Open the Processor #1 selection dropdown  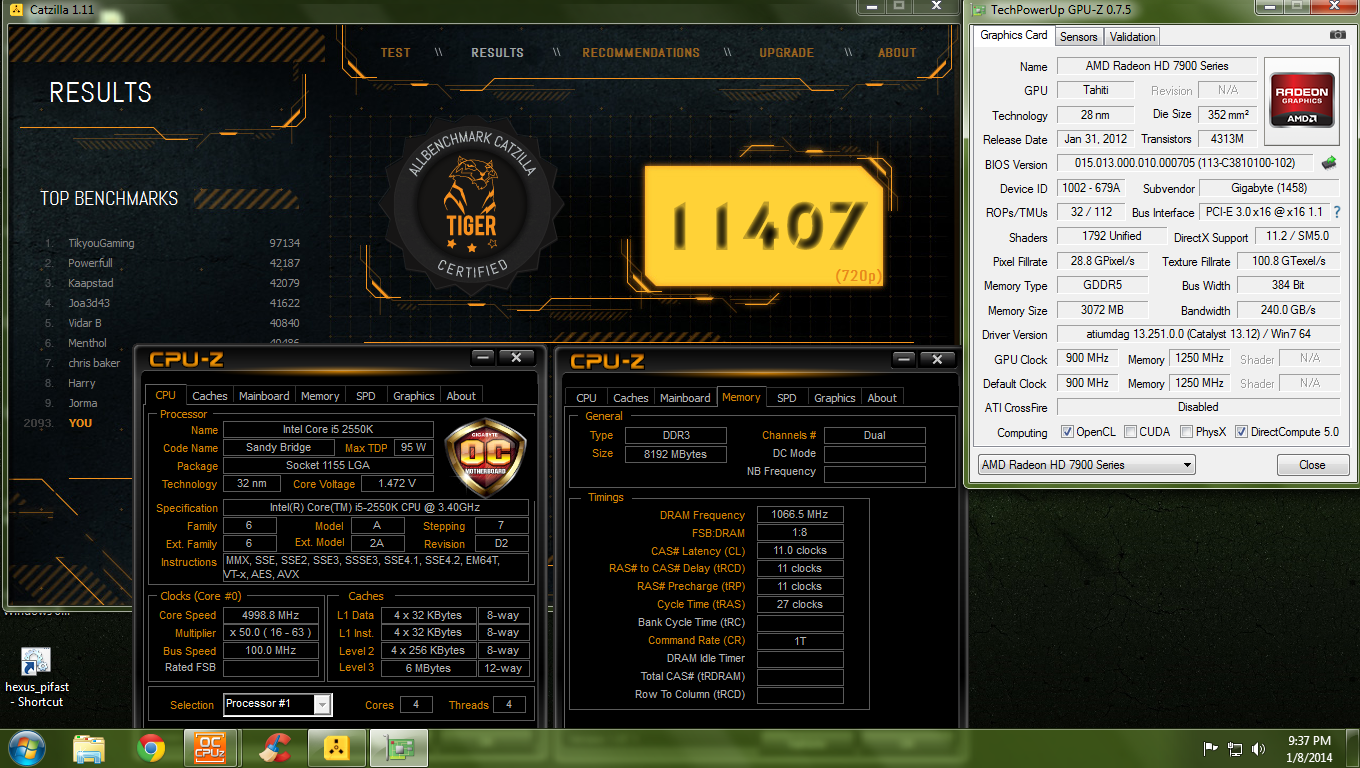coord(278,704)
